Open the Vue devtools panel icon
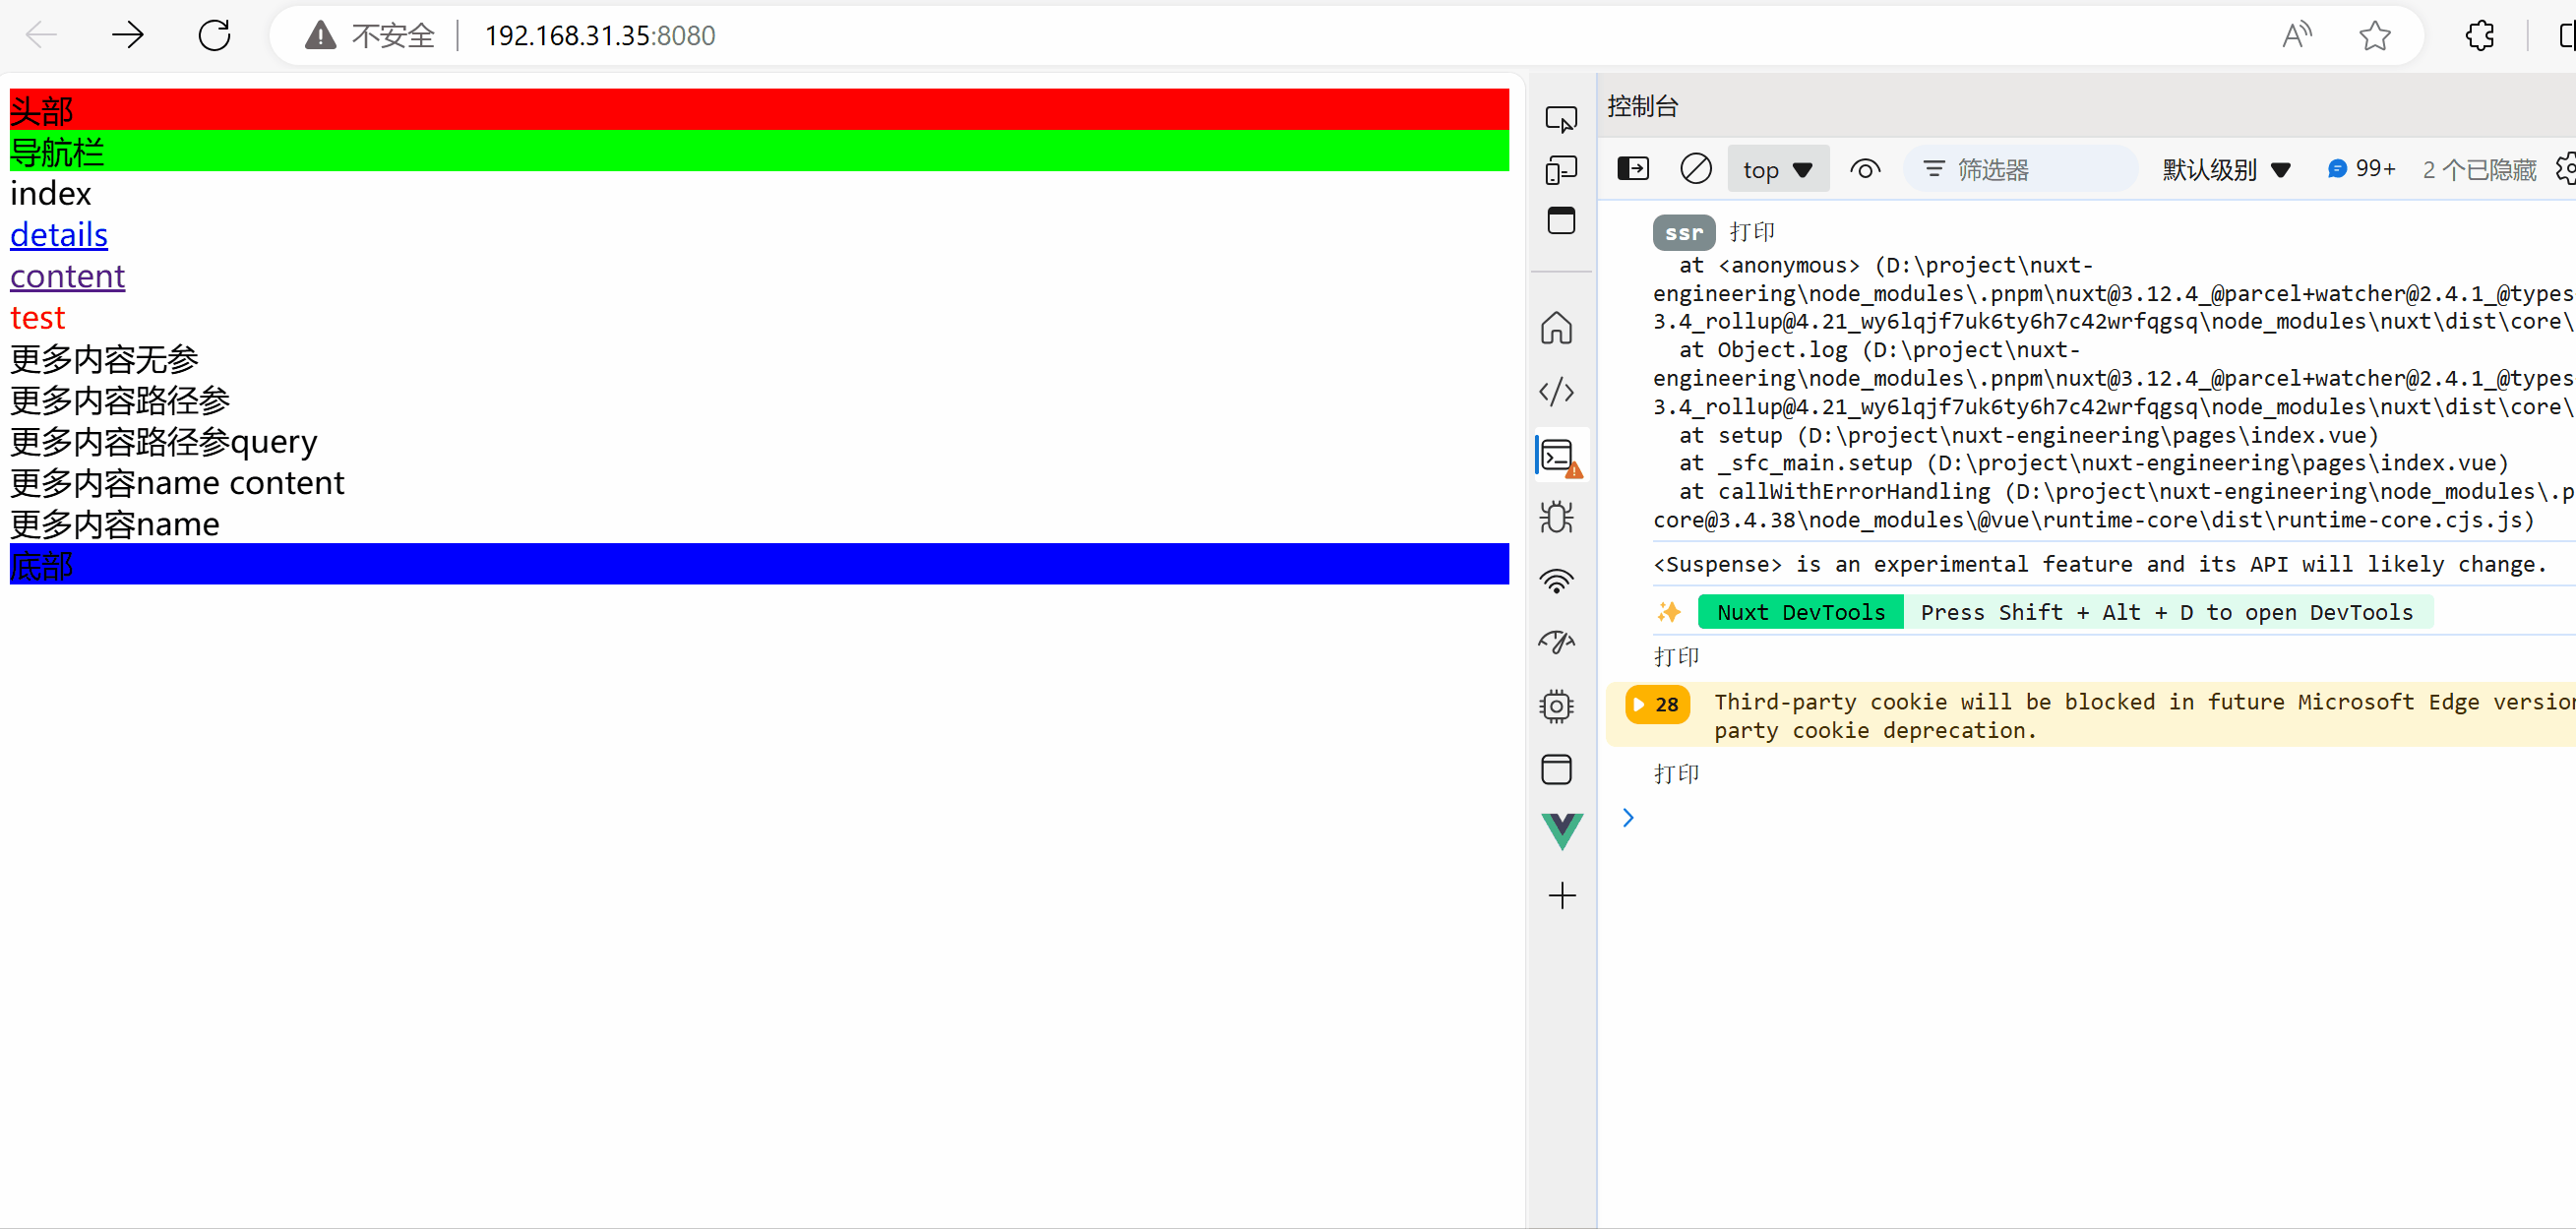2576x1229 pixels. pyautogui.click(x=1560, y=832)
